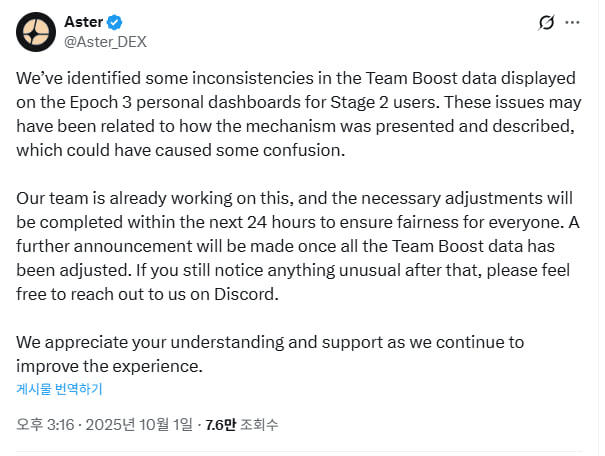The image size is (605, 456).
Task: Open the three-dot more options menu
Action: pos(572,22)
